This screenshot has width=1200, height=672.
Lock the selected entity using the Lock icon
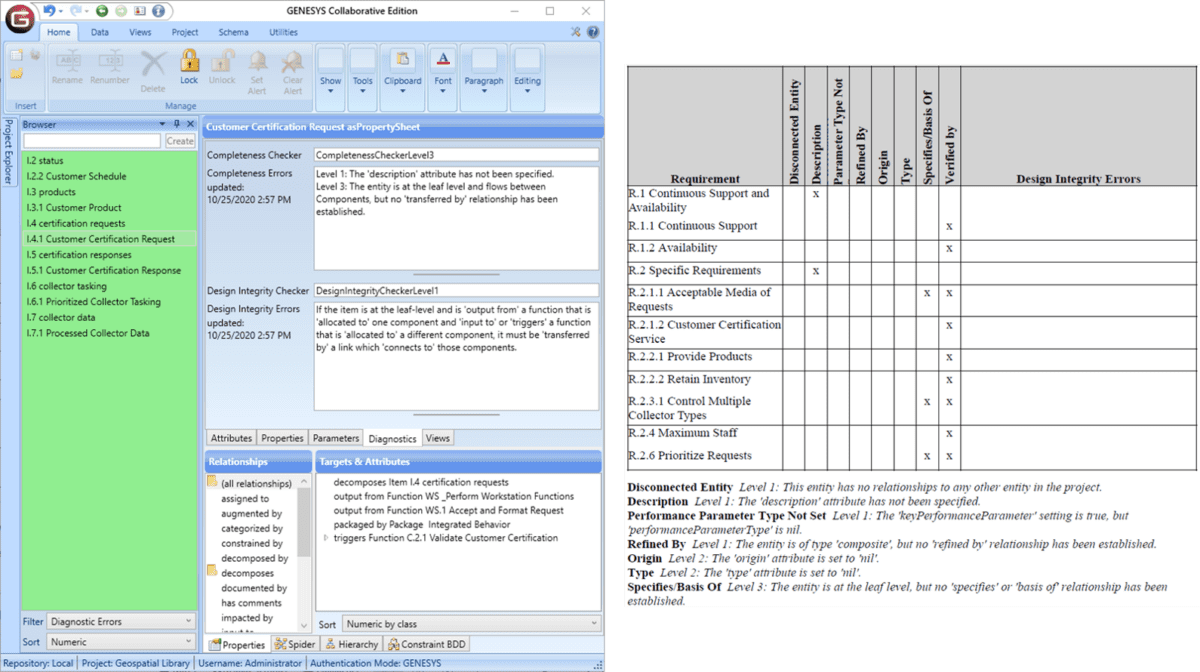coord(189,62)
